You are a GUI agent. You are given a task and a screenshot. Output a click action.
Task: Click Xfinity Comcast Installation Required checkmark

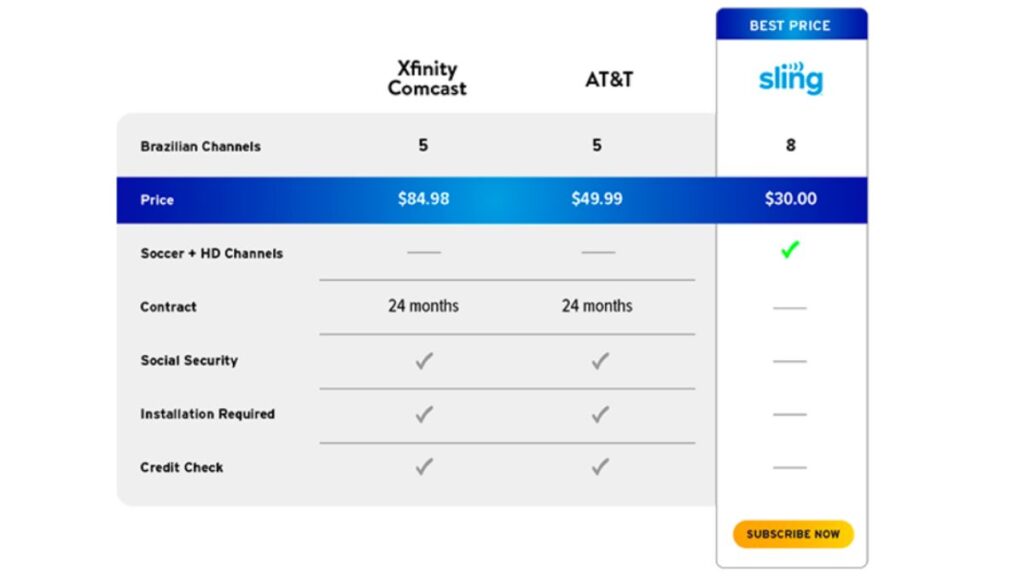(x=424, y=414)
